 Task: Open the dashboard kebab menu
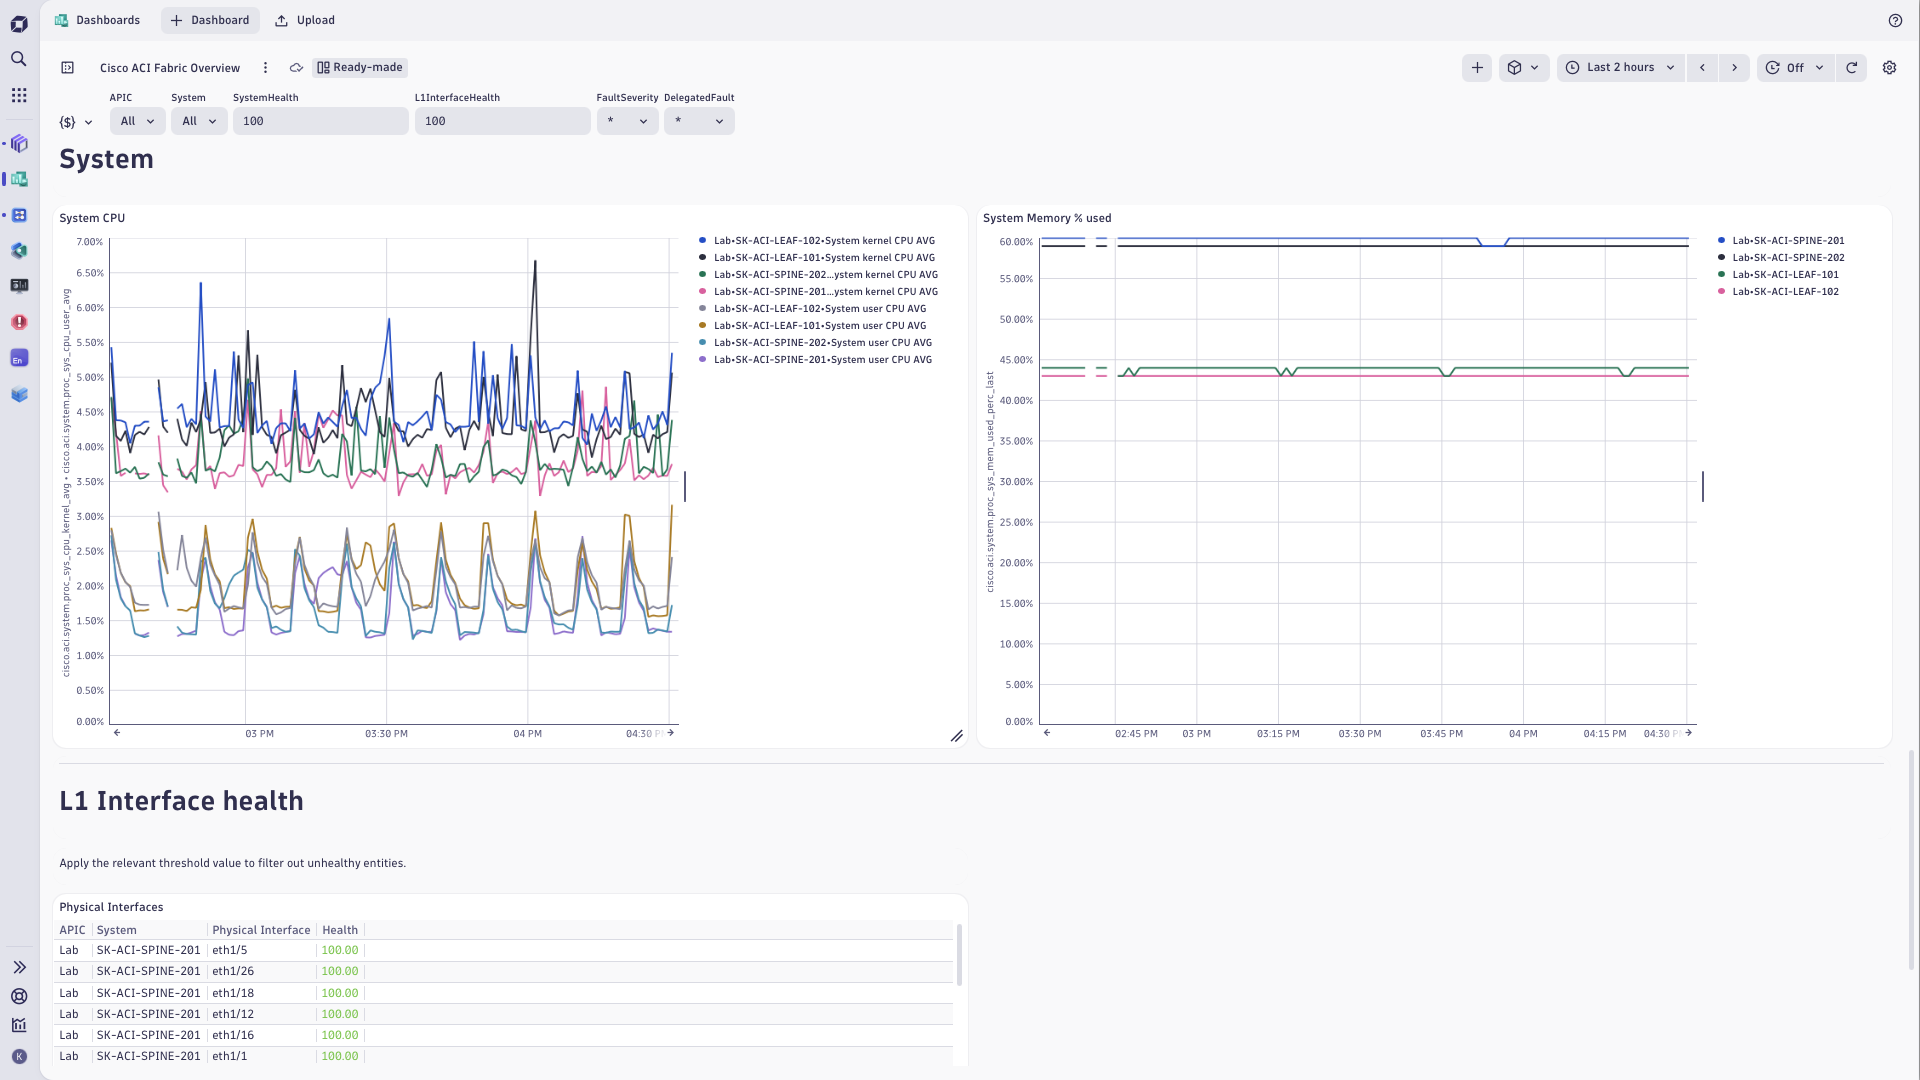coord(265,67)
